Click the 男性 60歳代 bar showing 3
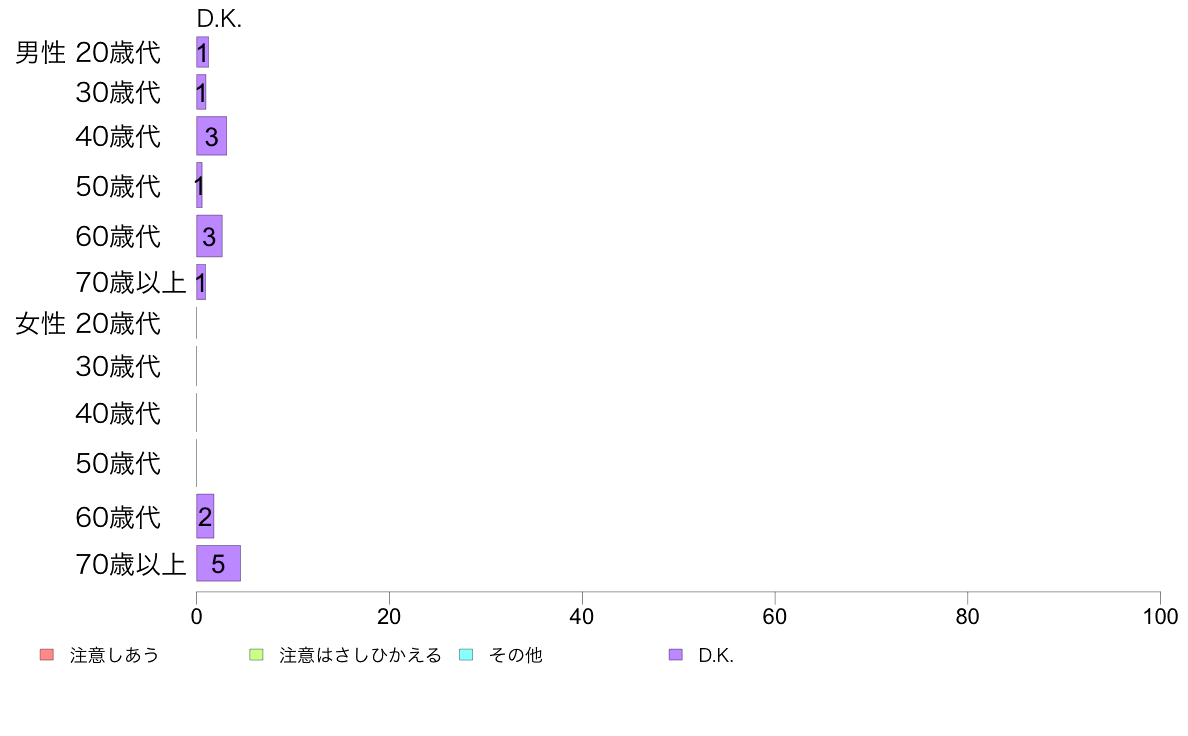 coord(209,236)
